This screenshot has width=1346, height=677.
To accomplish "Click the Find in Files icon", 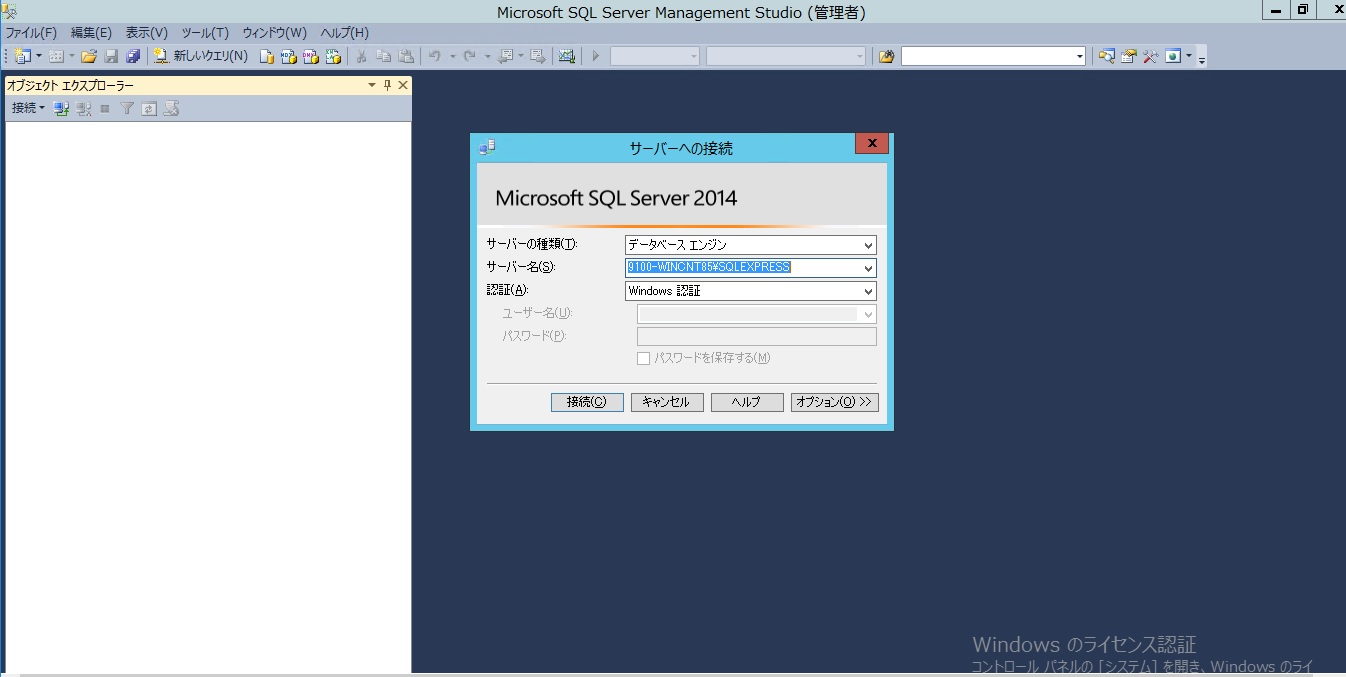I will (886, 56).
